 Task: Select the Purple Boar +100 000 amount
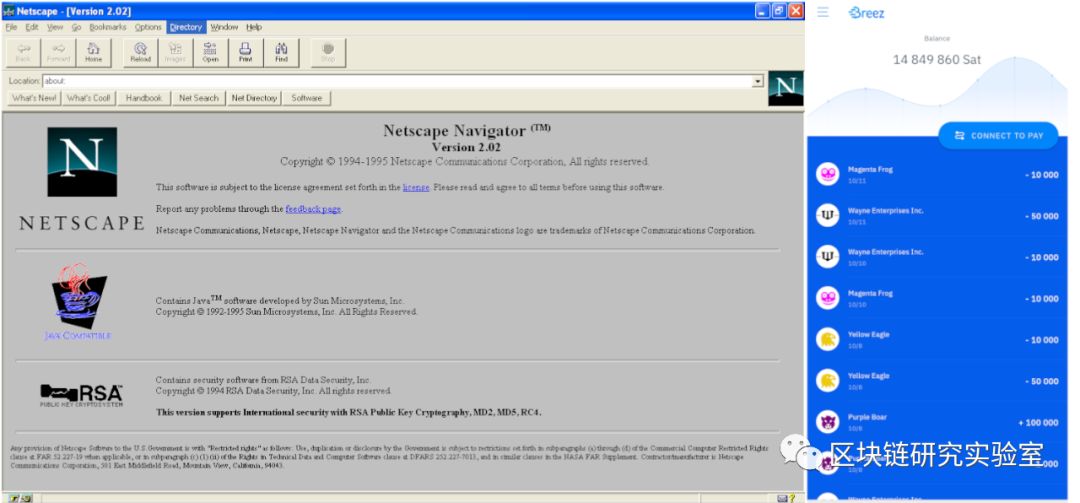[x=1038, y=422]
